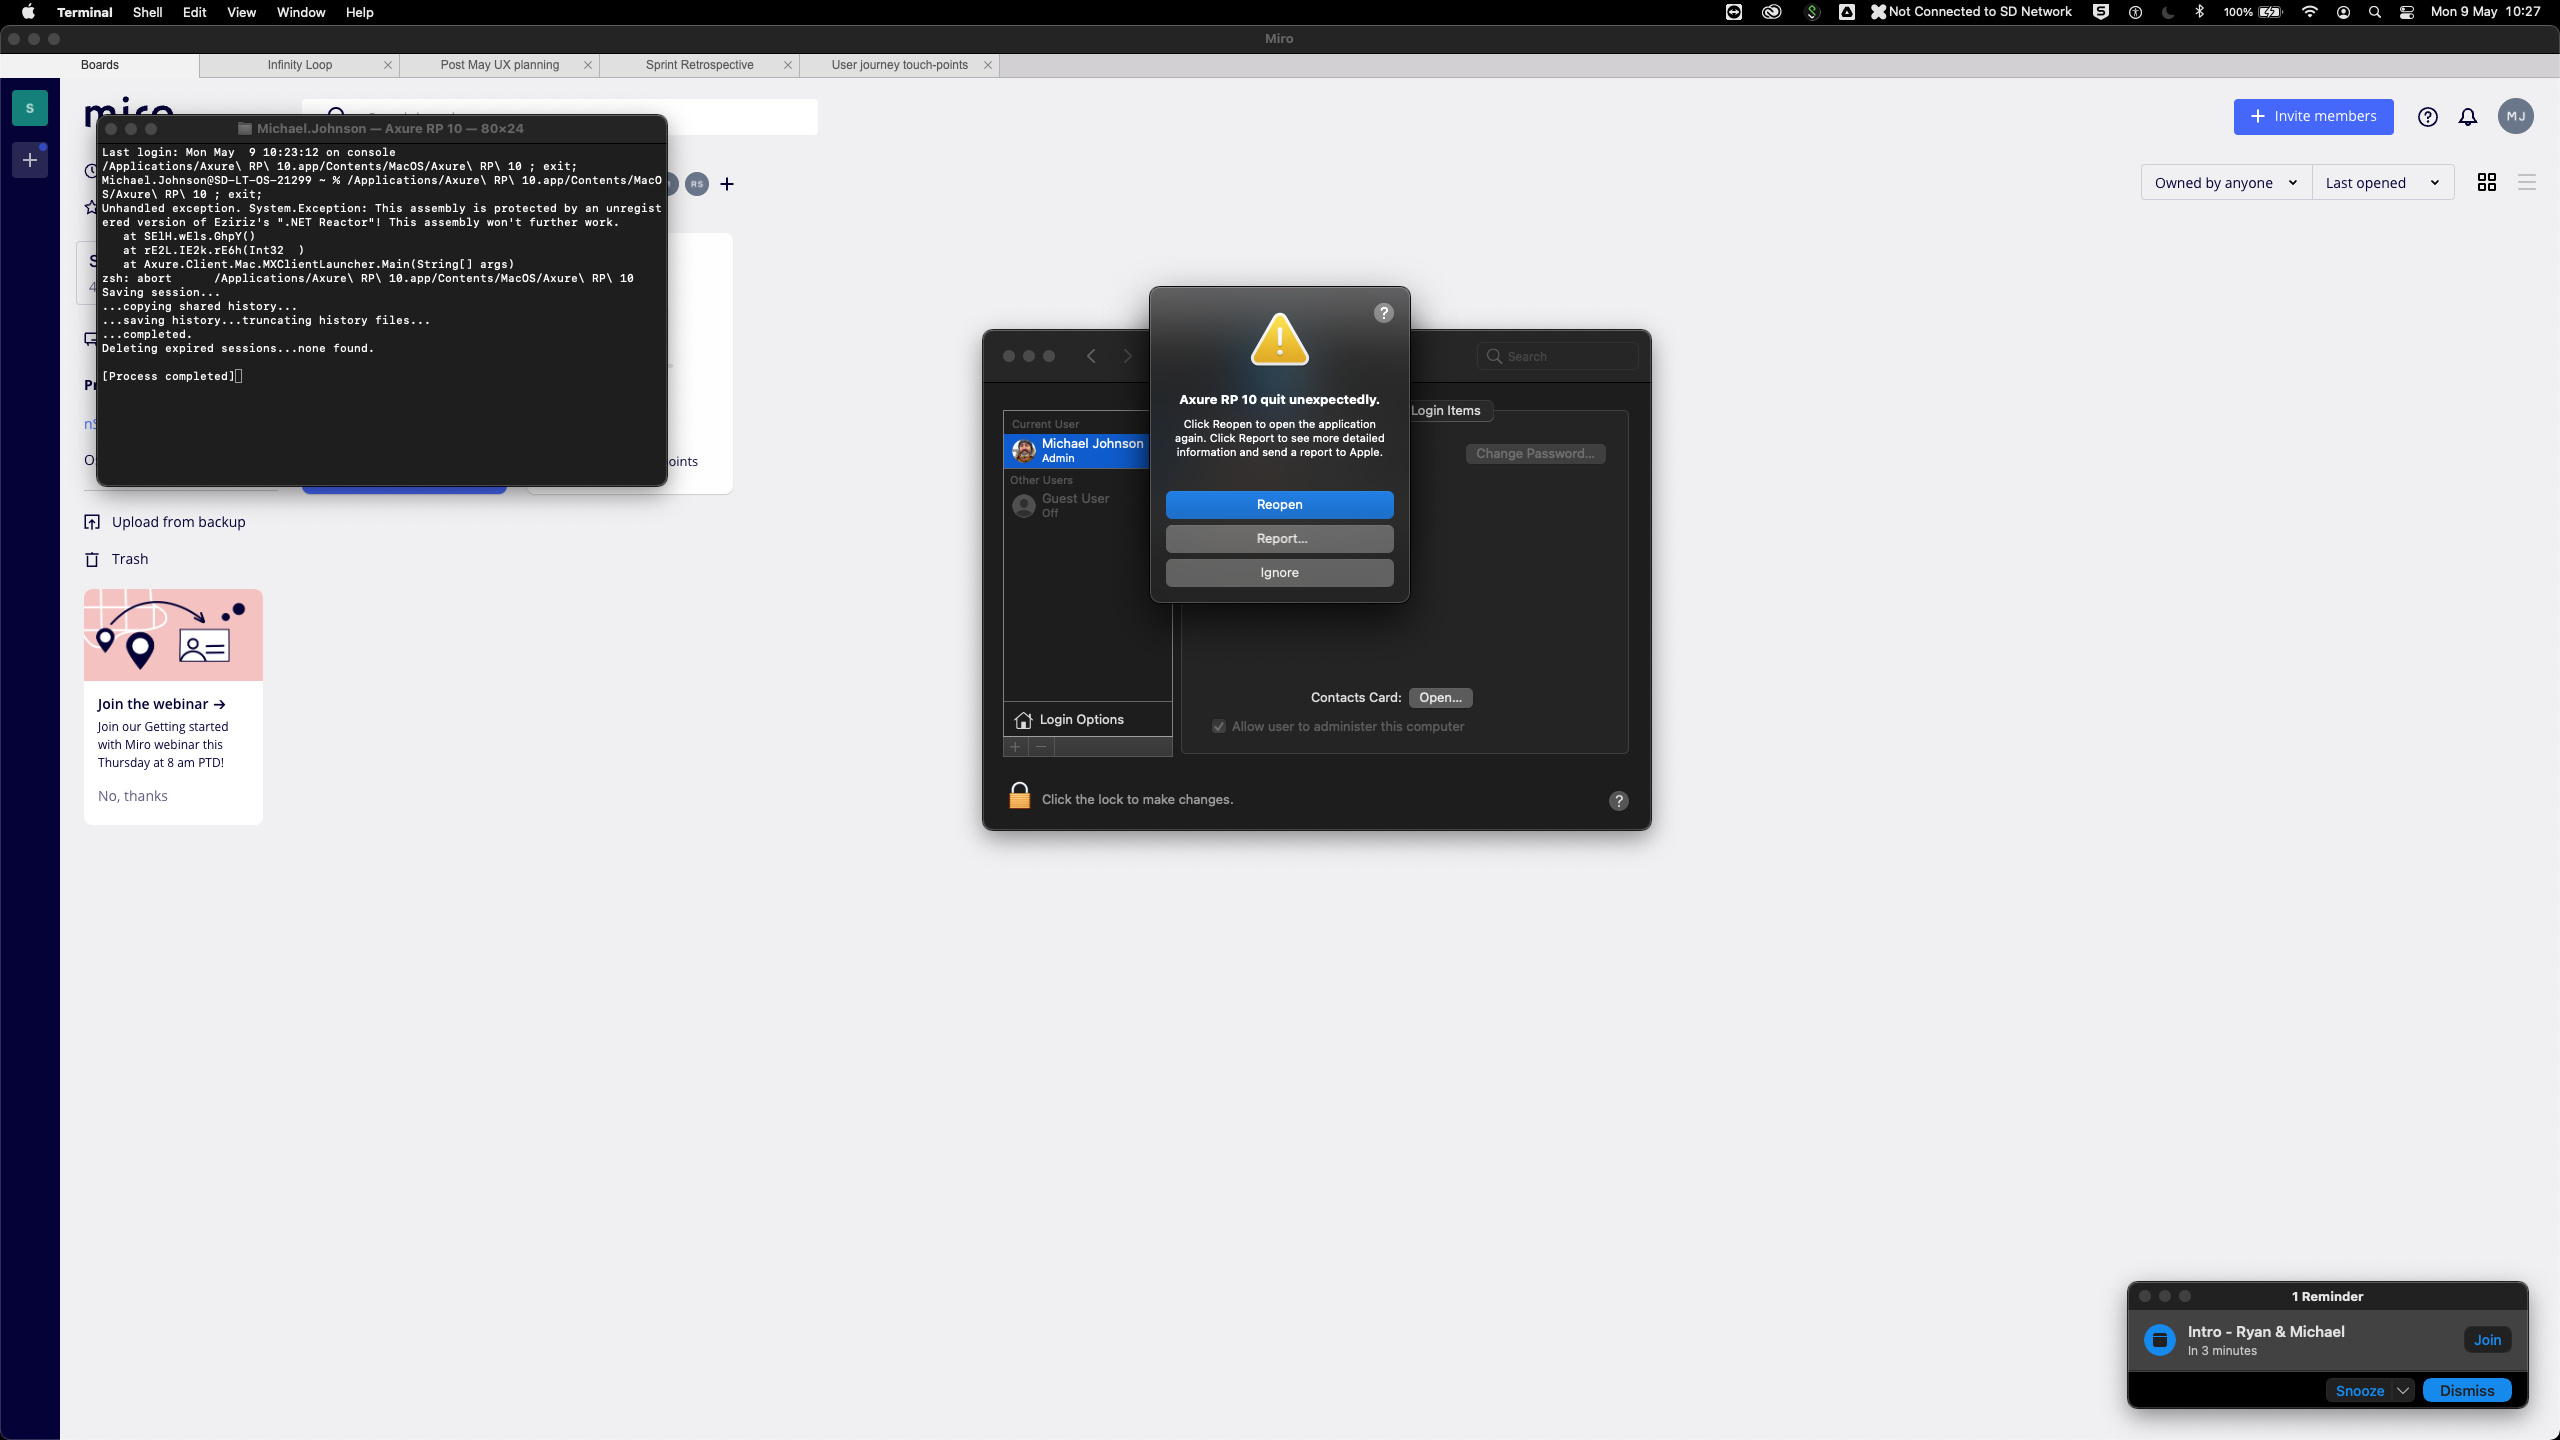Click the lock to make changes
Viewport: 2560px width, 1440px height.
point(1018,795)
